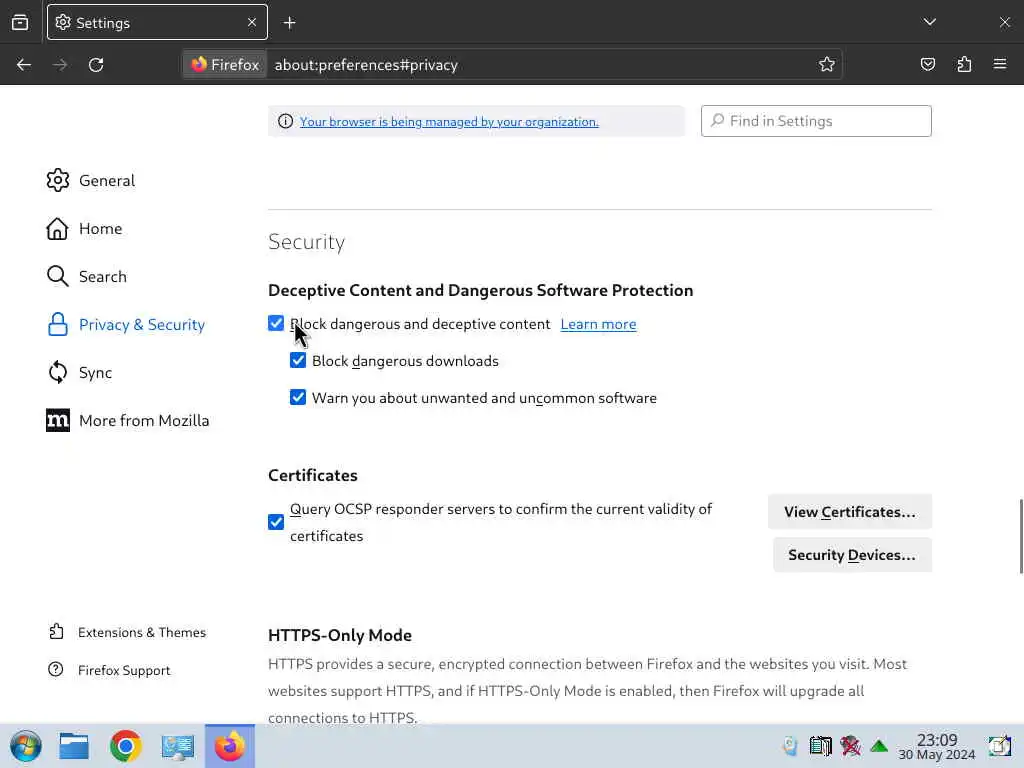This screenshot has height=768, width=1024.
Task: Click the View Certificates button
Action: tap(849, 512)
